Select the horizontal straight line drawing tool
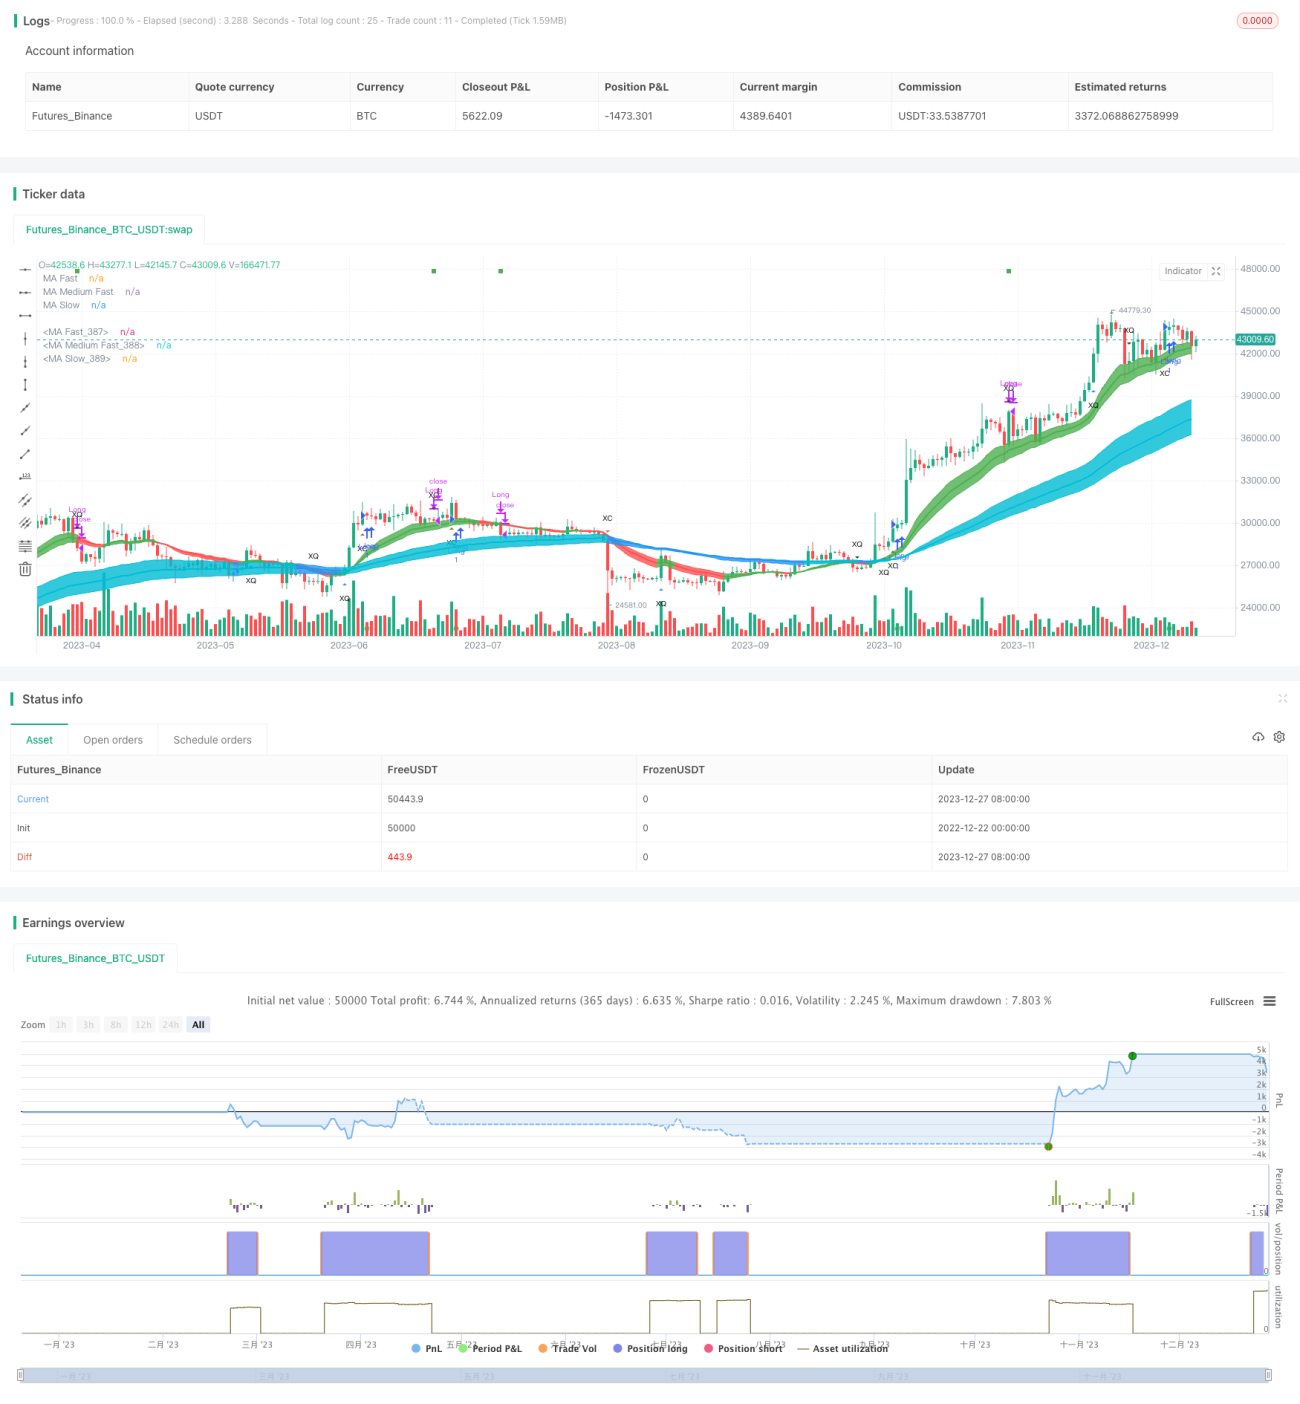 [x=25, y=270]
